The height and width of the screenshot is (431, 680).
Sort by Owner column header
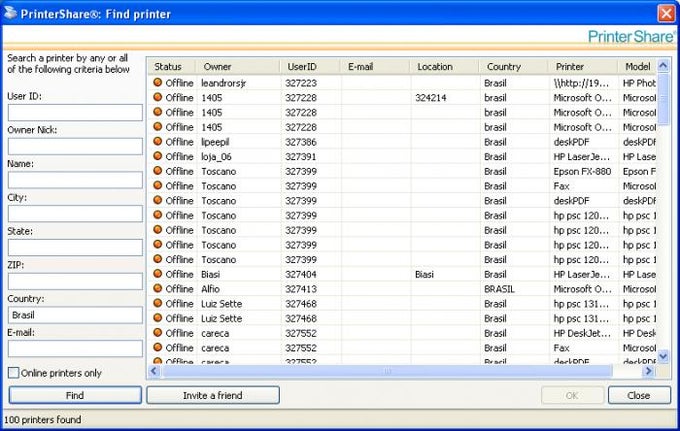(238, 66)
